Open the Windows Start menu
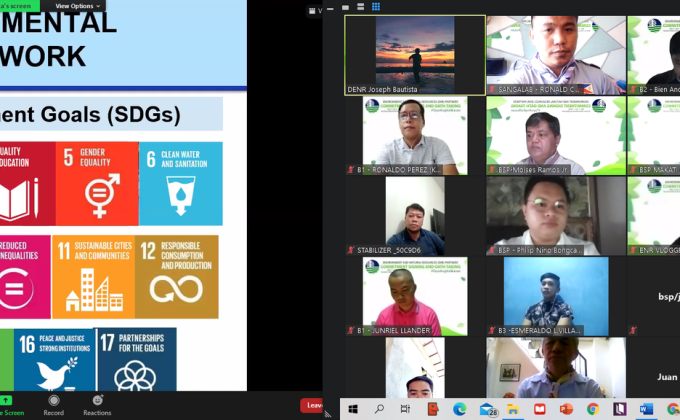The image size is (680, 420). pos(354,409)
